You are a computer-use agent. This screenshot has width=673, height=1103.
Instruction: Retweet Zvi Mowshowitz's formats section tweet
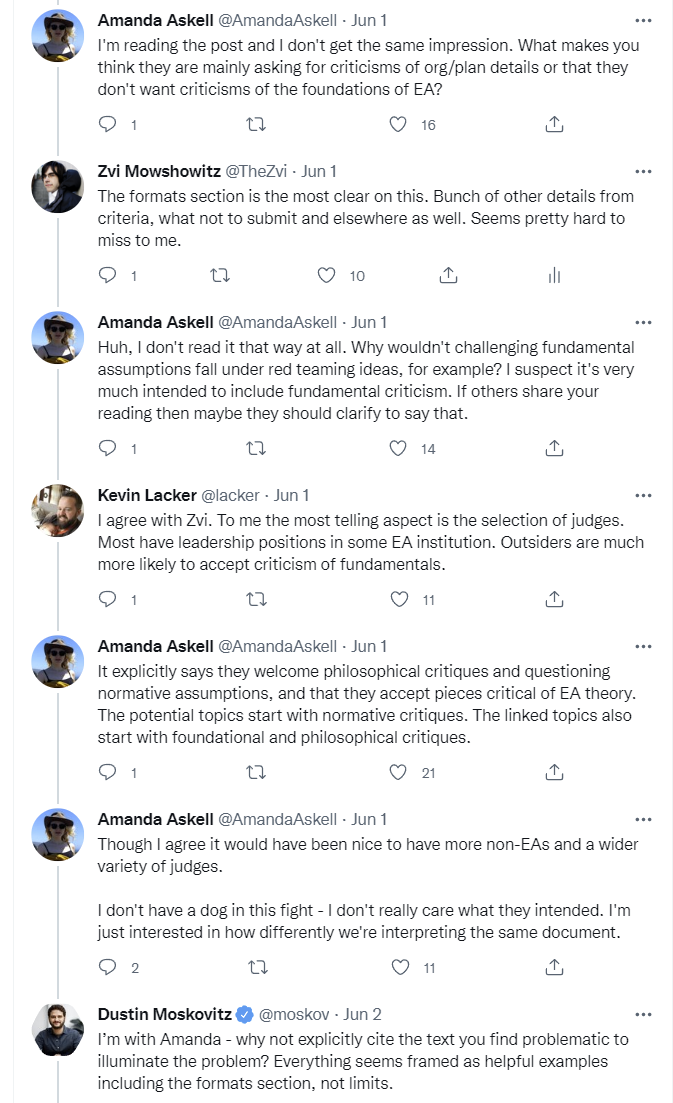point(219,275)
